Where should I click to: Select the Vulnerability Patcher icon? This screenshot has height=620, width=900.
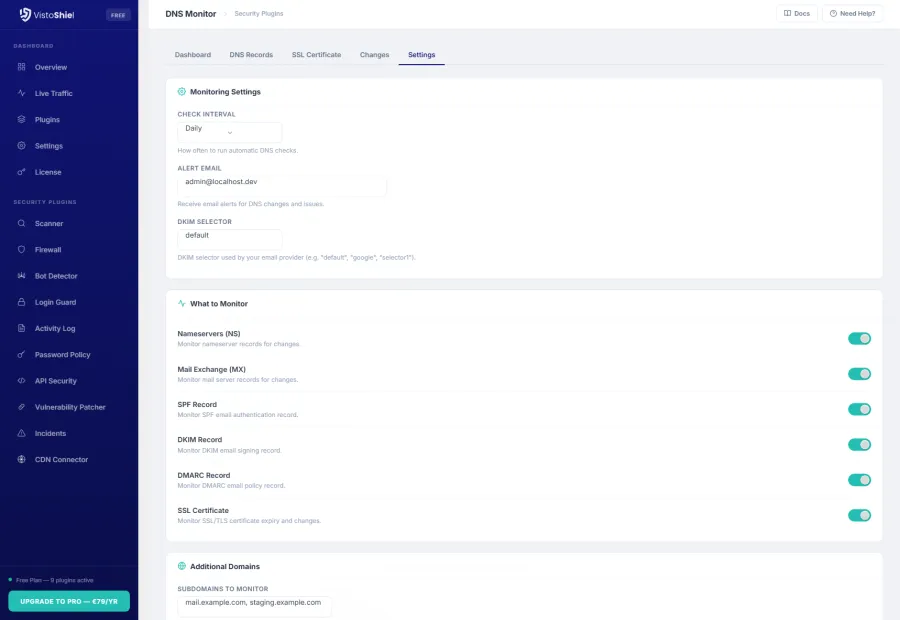pyautogui.click(x=22, y=407)
